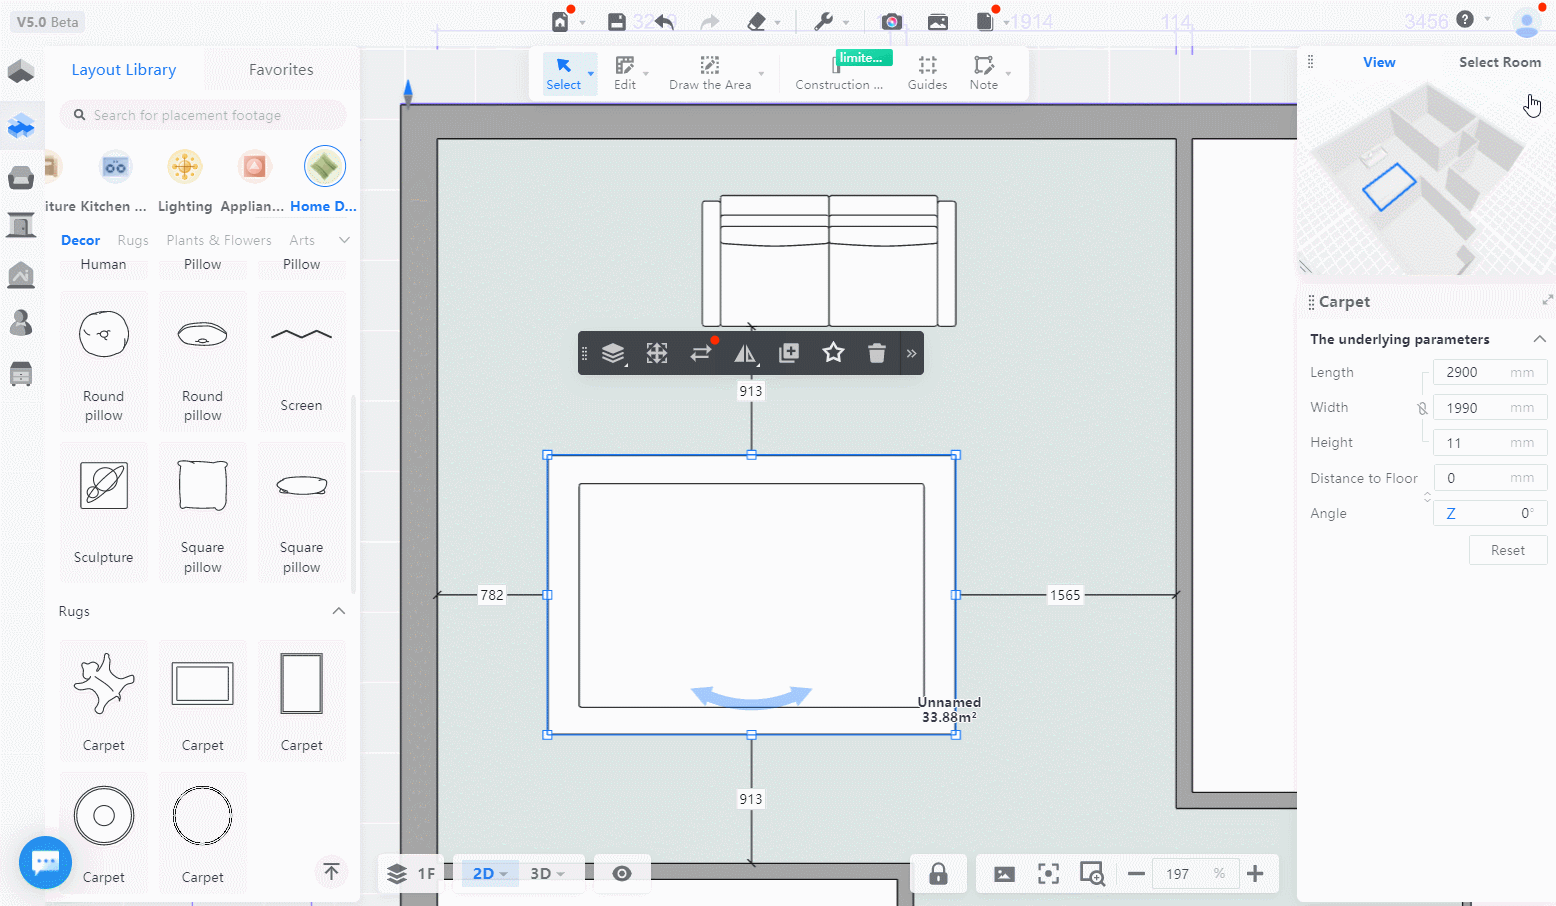The height and width of the screenshot is (906, 1556).
Task: Collapse the Rugs section
Action: click(338, 611)
